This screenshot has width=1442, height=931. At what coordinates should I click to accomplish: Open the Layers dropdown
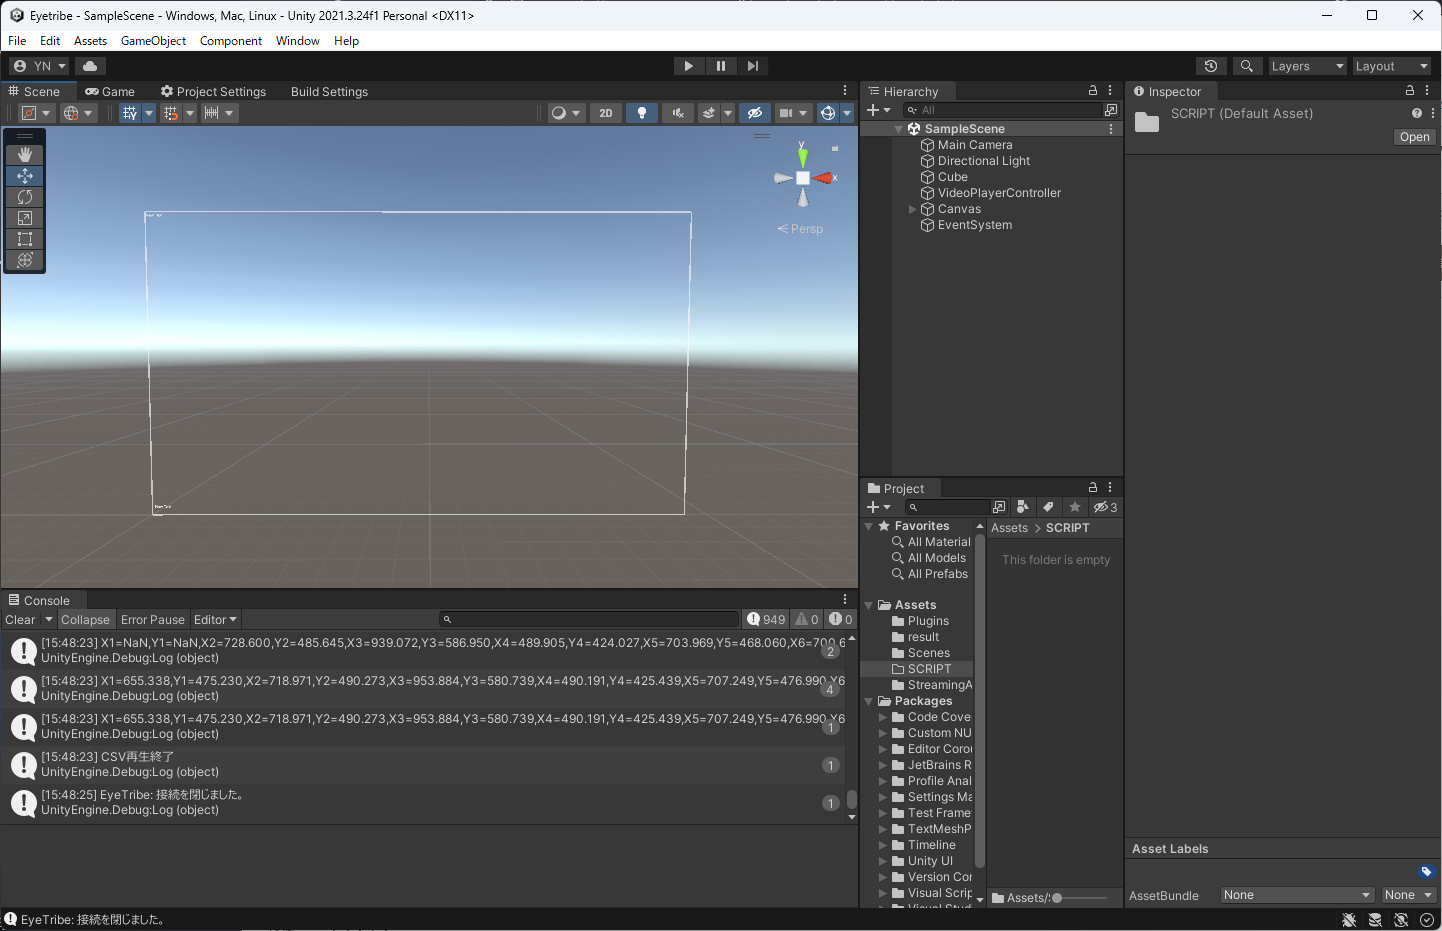[x=1307, y=66]
